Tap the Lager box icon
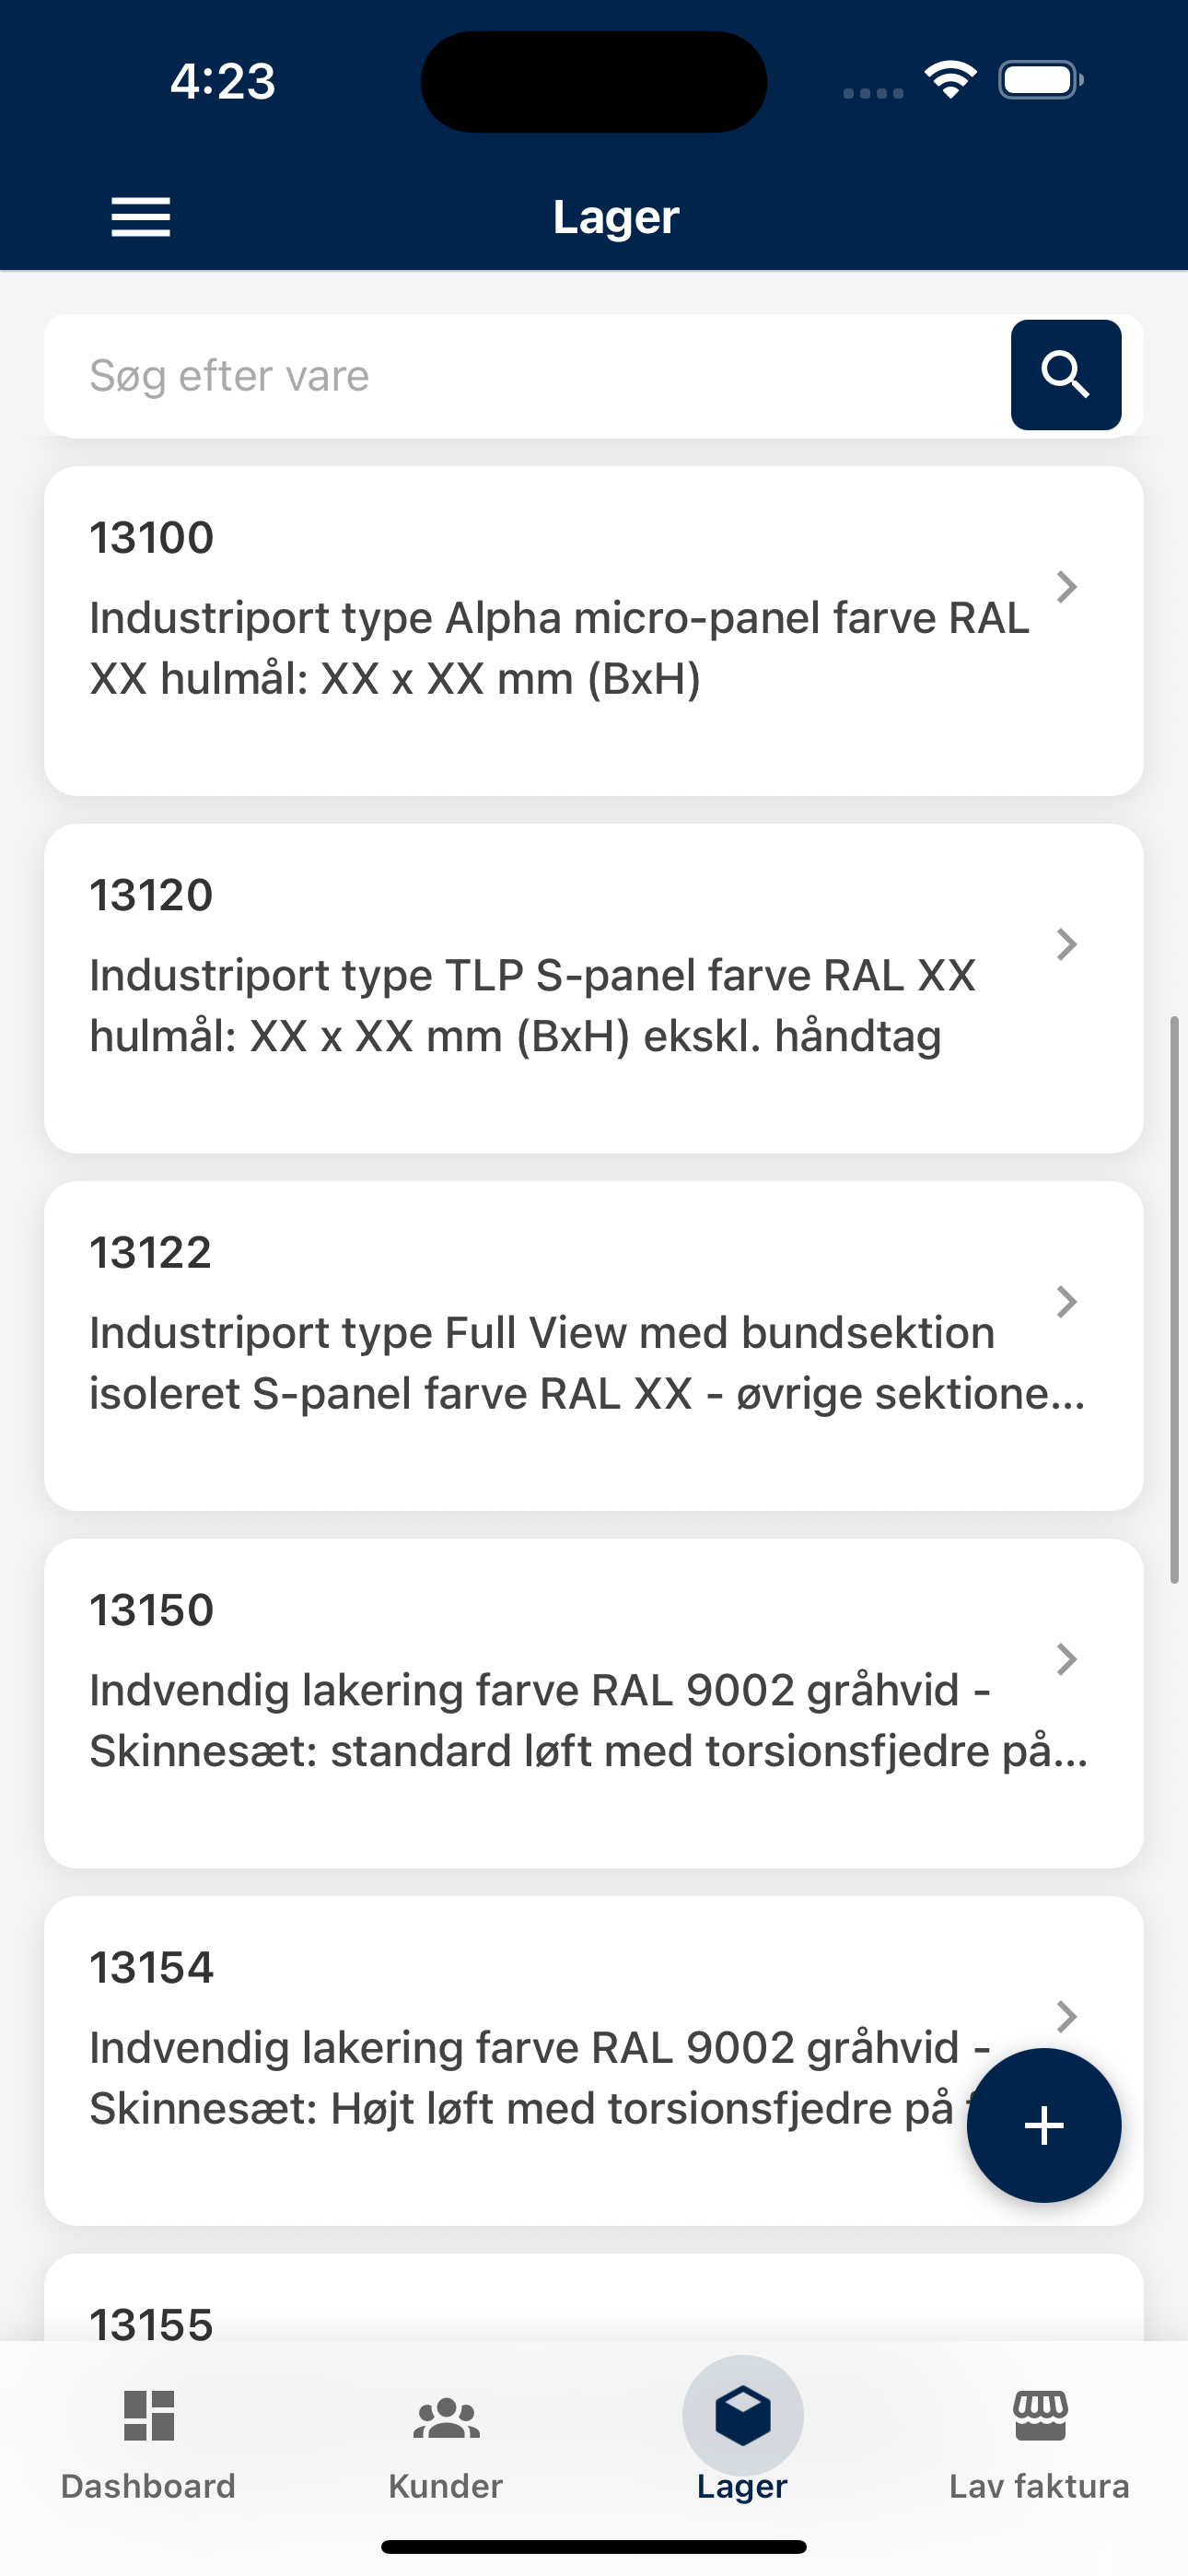Viewport: 1188px width, 2576px height. tap(742, 2415)
